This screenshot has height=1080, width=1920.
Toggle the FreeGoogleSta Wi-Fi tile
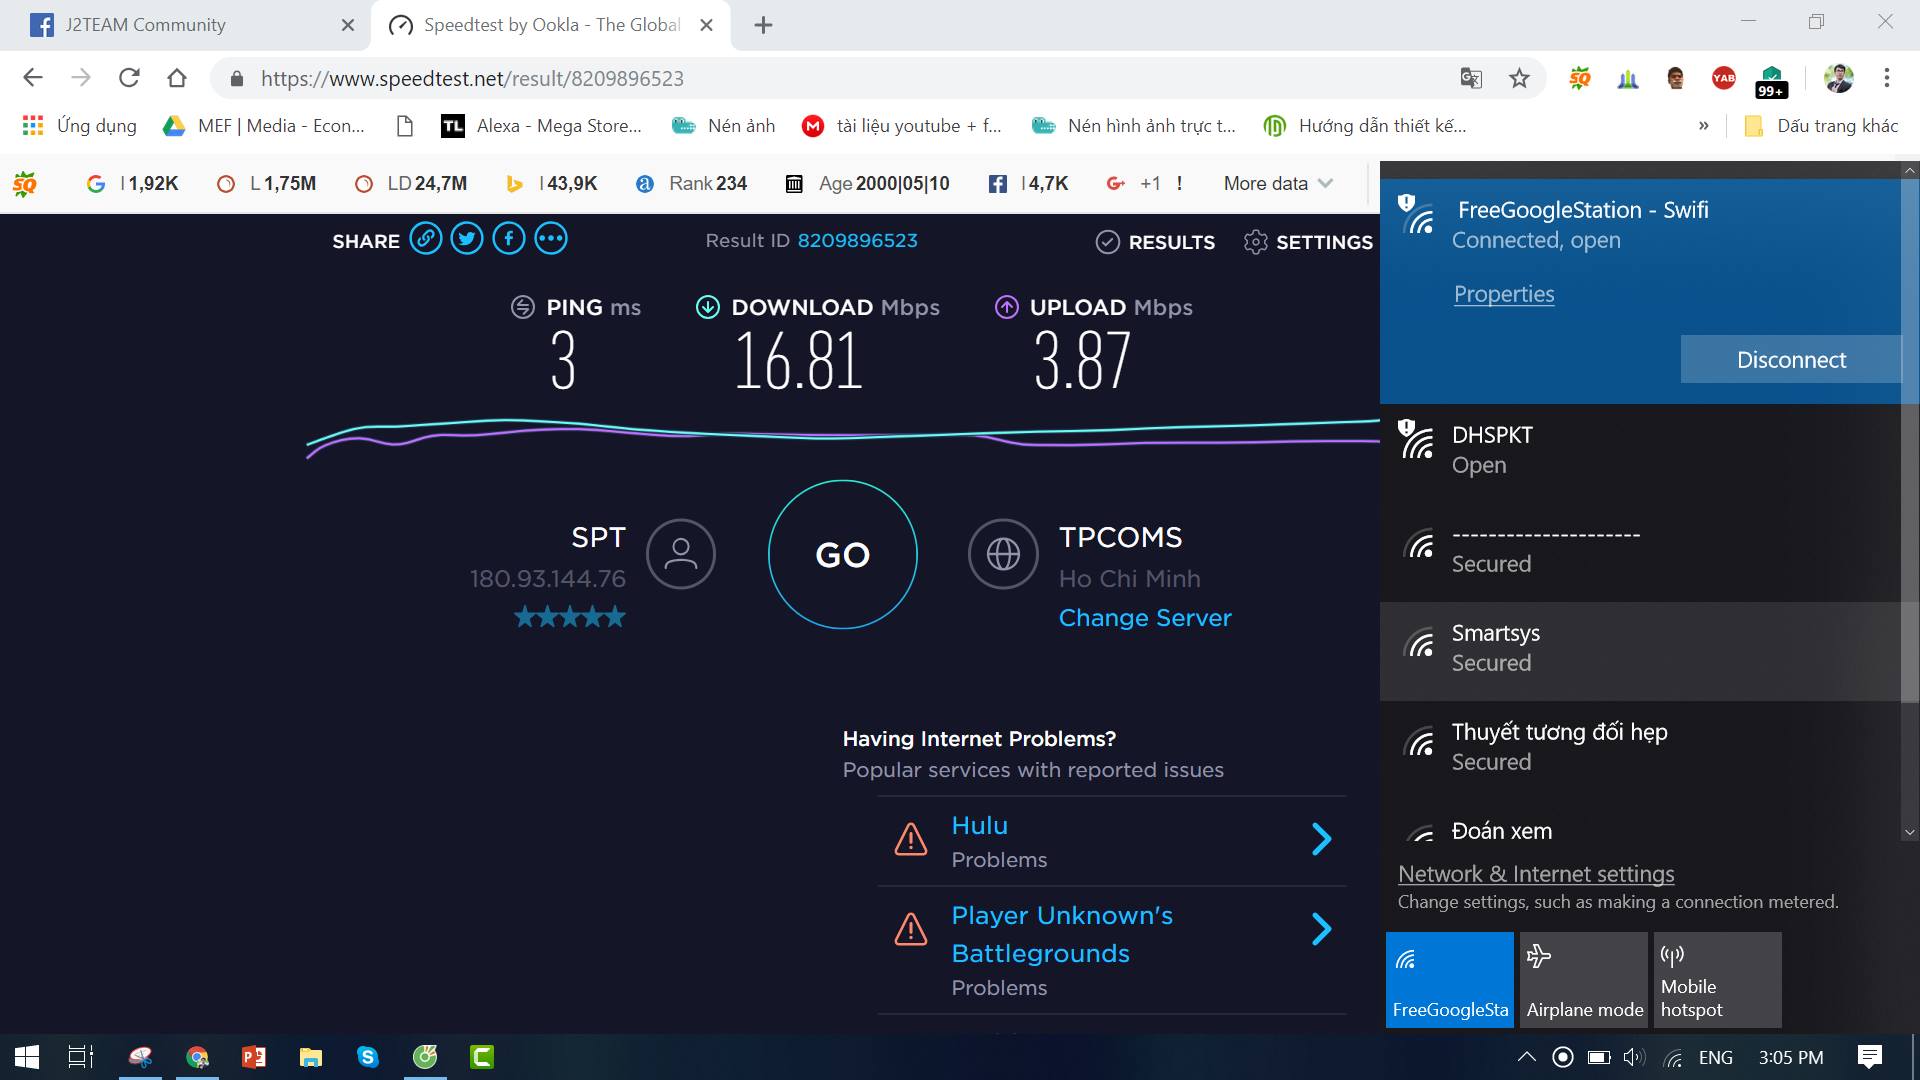coord(1450,980)
